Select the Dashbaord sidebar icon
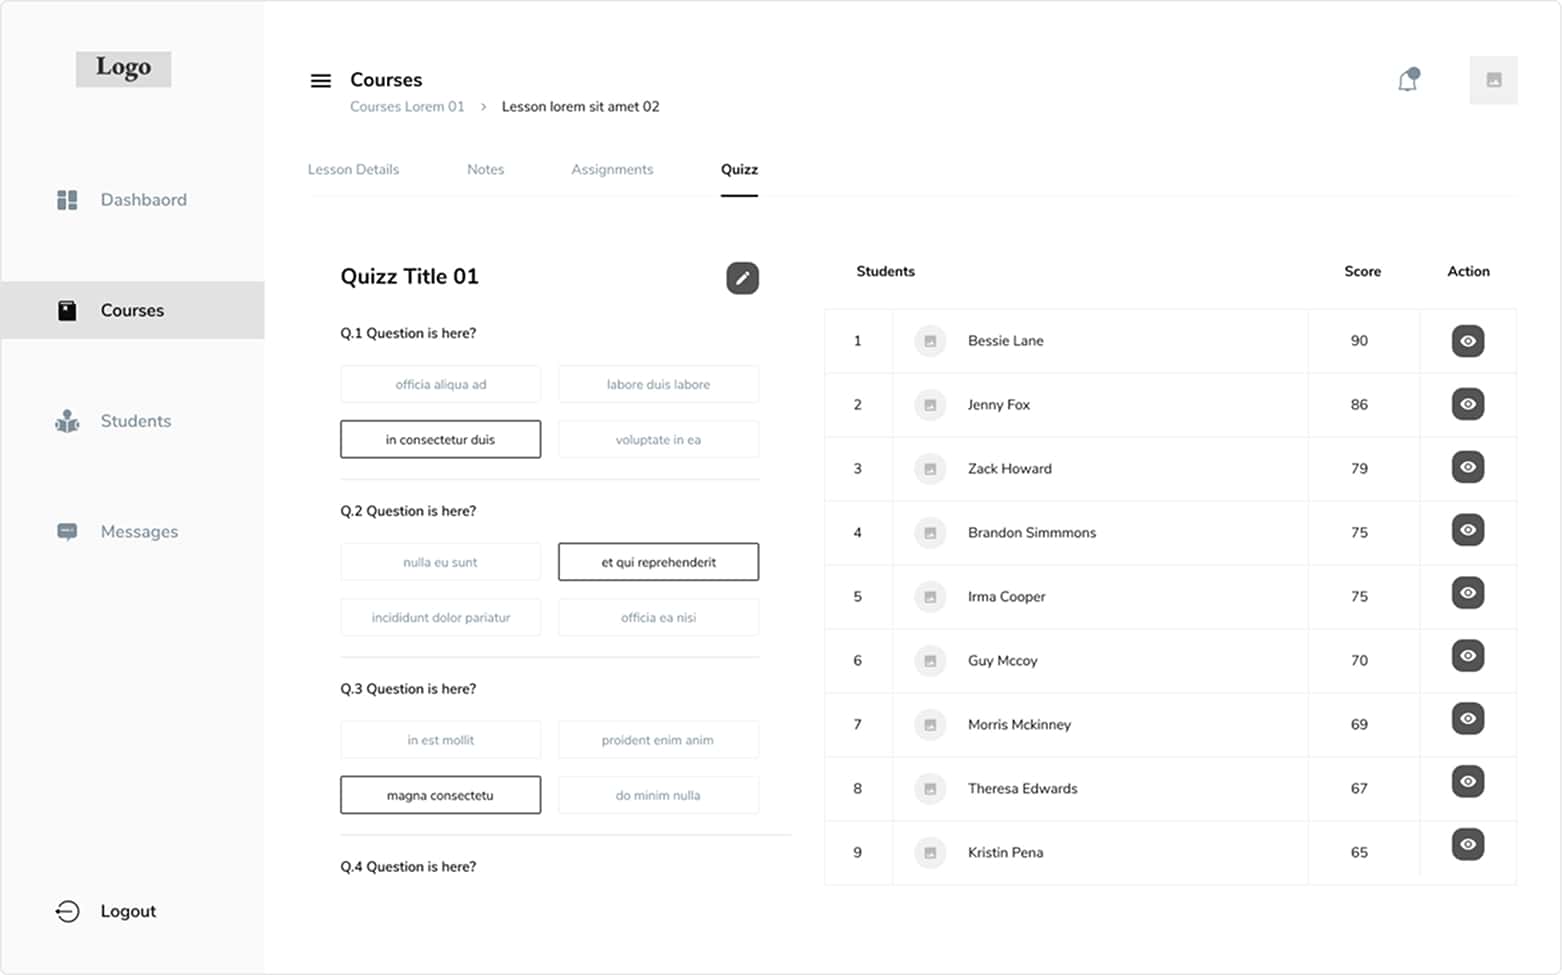Viewport: 1562px width, 975px height. [x=67, y=200]
